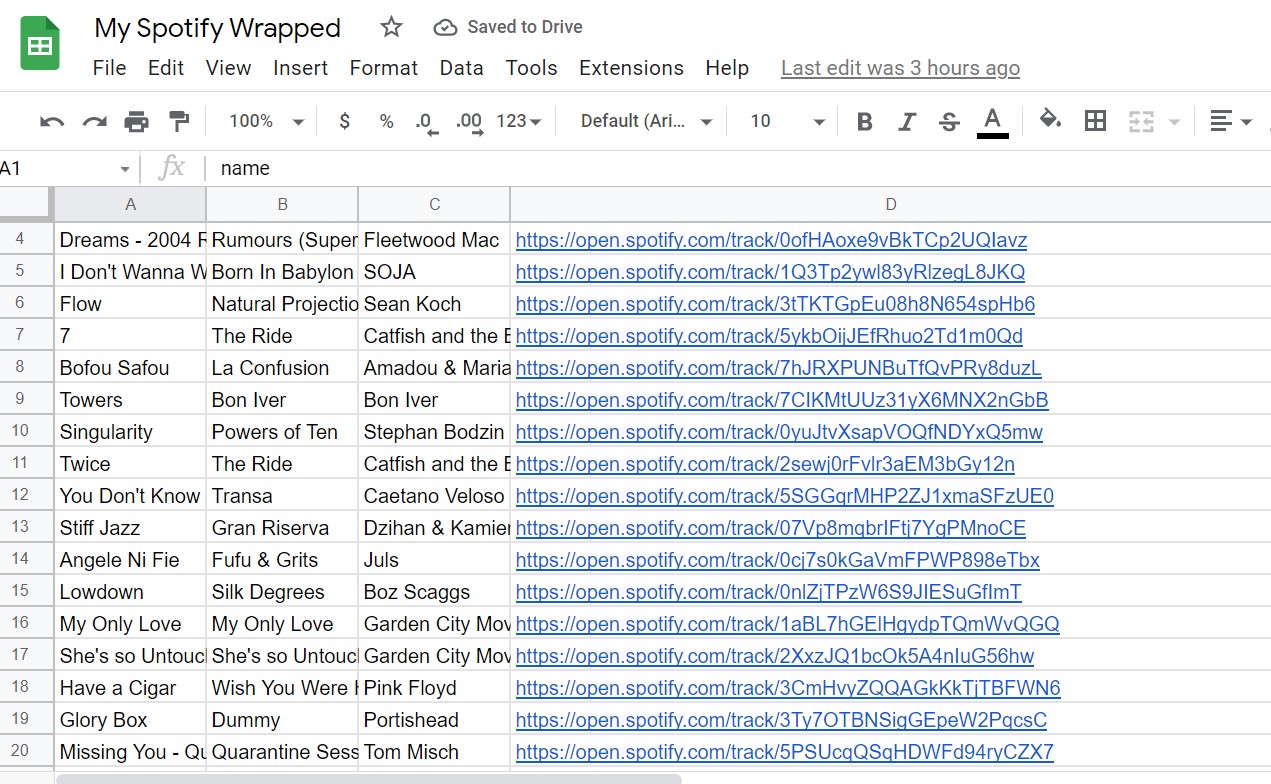Screen dimensions: 1271x784
Task: Select the cell containing Bofou Safou
Action: (x=130, y=368)
